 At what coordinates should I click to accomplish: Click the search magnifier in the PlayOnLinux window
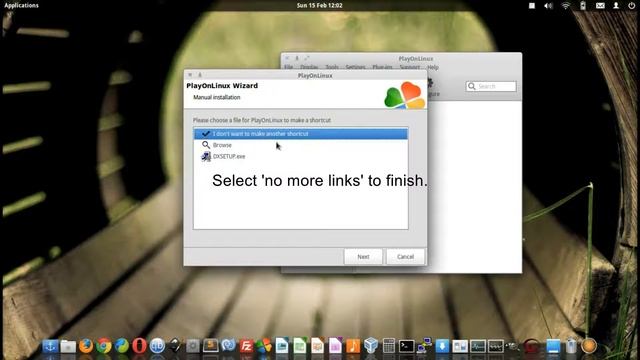(472, 86)
